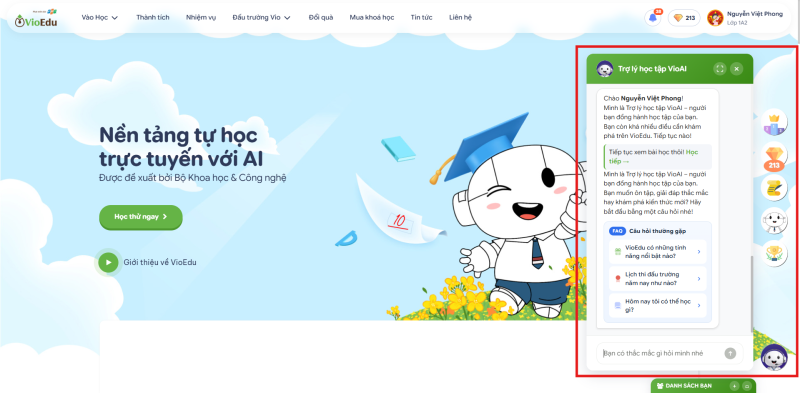Click the headline Nền tảng tự học trực tuyến
This screenshot has width=800, height=393.
point(181,147)
